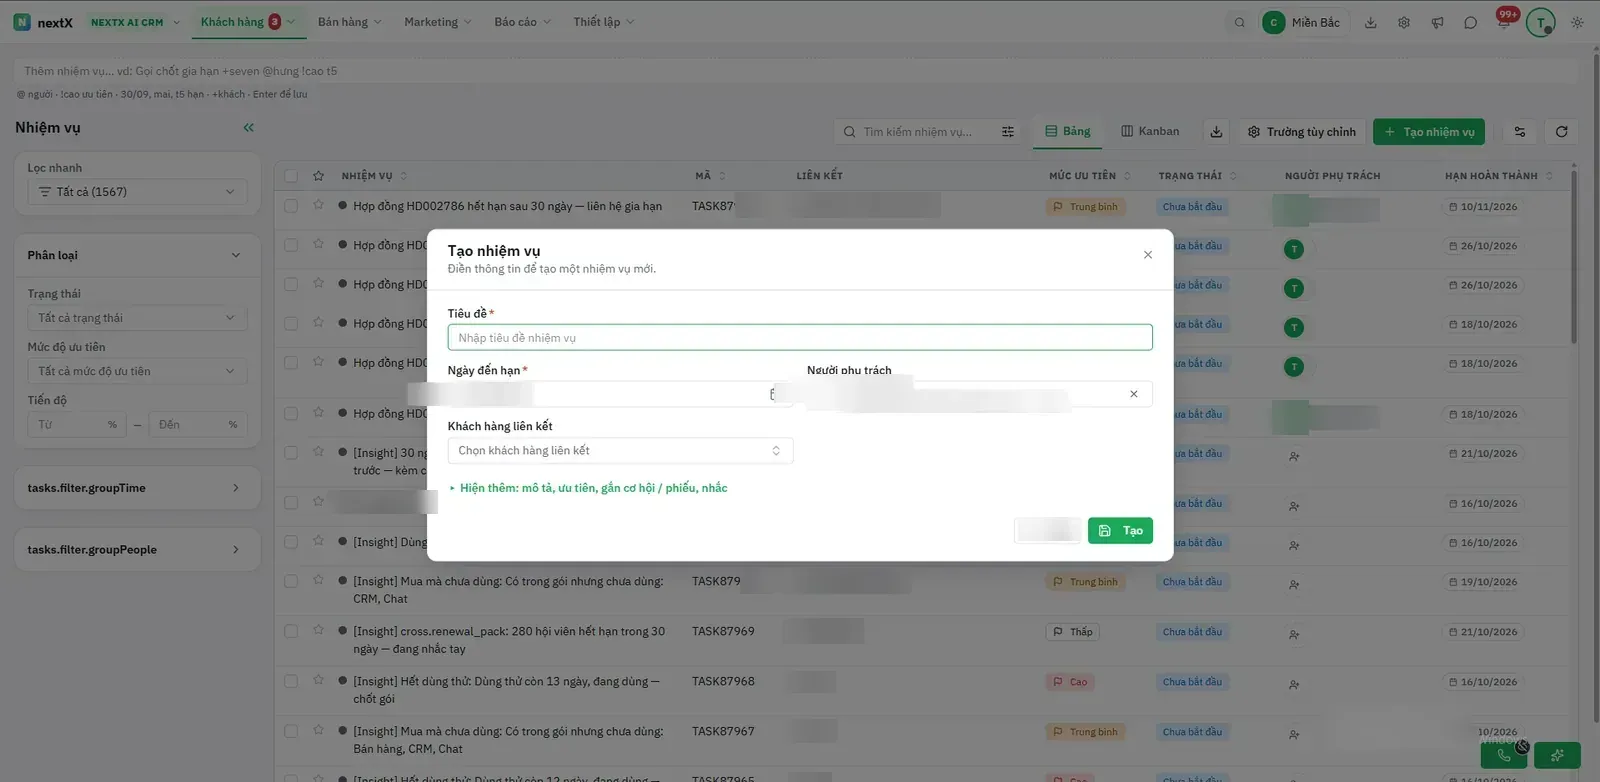Open Tất cả trạng thái dropdown

click(x=137, y=318)
